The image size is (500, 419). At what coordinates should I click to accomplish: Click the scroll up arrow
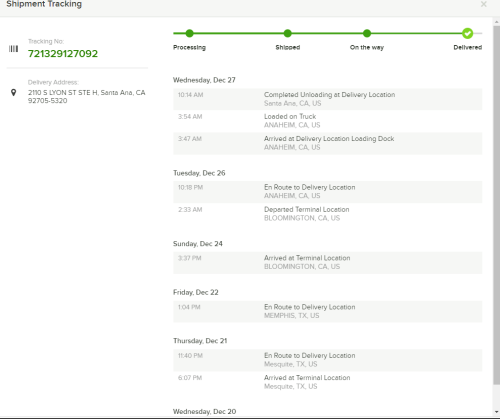[497, 22]
